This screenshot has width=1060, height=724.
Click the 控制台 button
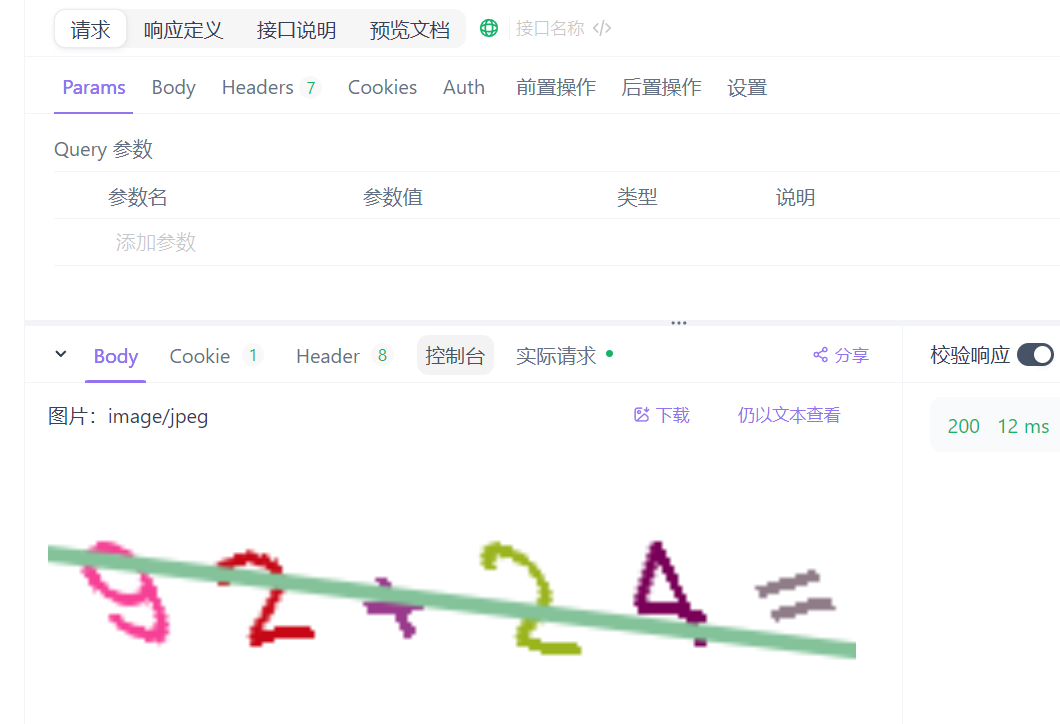tap(455, 356)
